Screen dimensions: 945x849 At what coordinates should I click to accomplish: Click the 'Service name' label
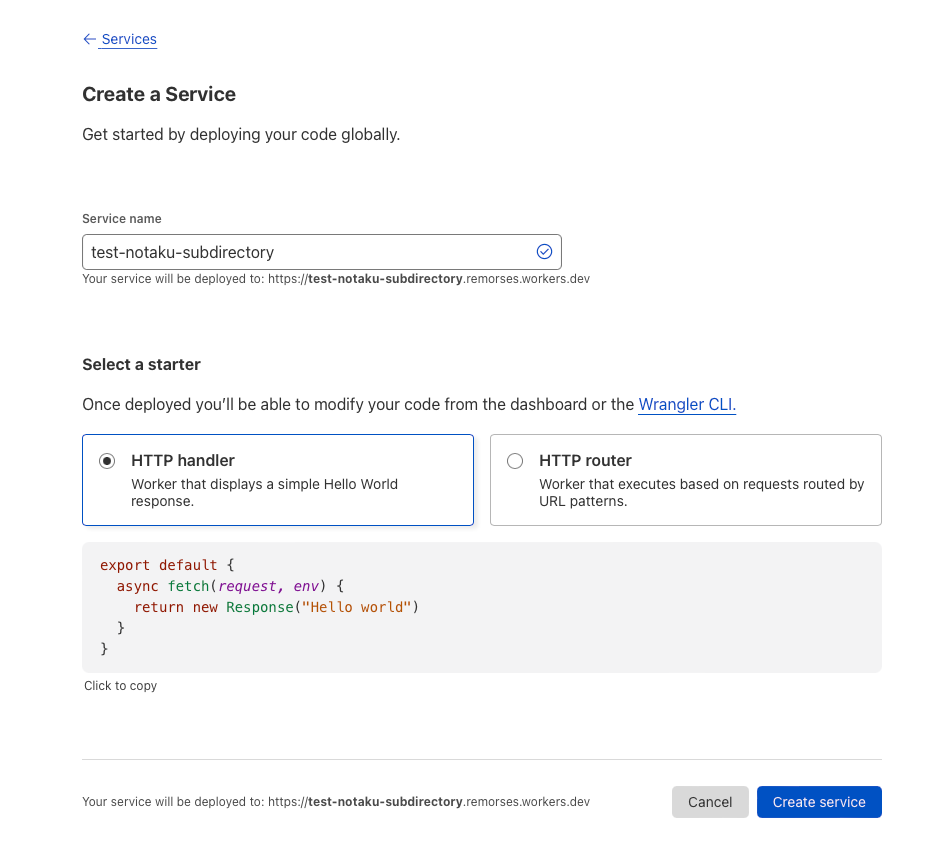coord(122,219)
